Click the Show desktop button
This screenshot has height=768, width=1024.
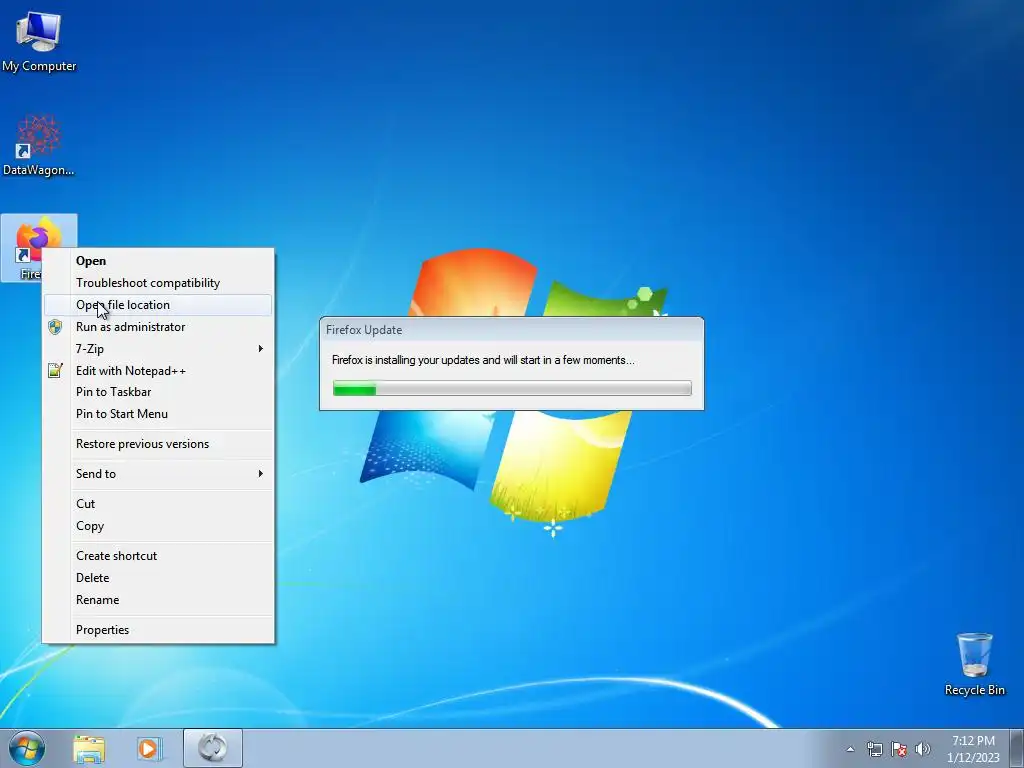click(1017, 748)
